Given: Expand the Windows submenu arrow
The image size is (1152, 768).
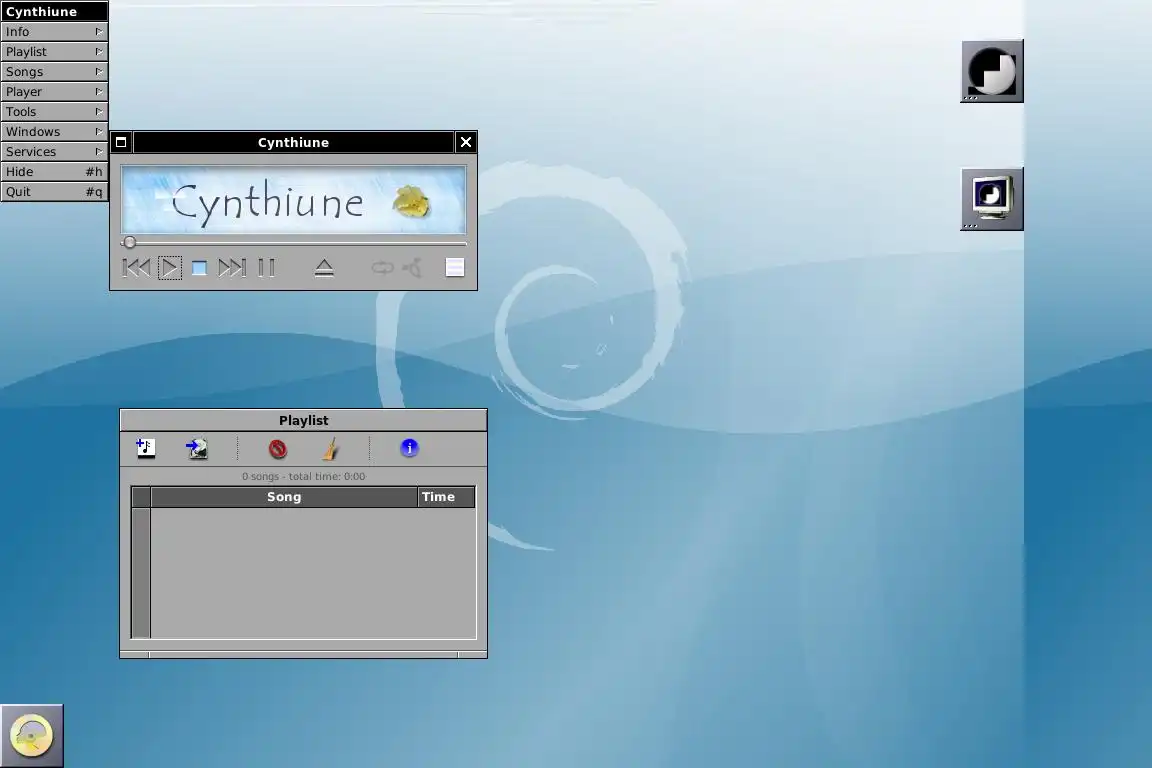Looking at the screenshot, I should coord(98,131).
